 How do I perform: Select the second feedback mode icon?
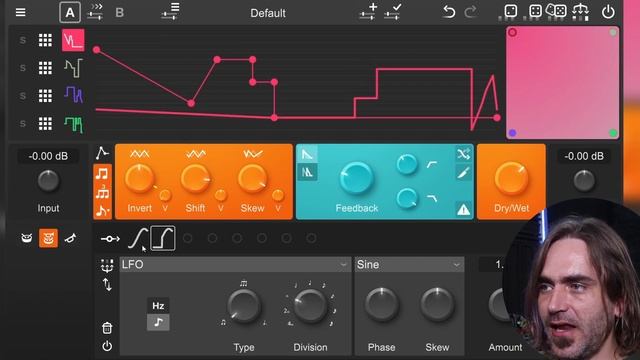[307, 172]
